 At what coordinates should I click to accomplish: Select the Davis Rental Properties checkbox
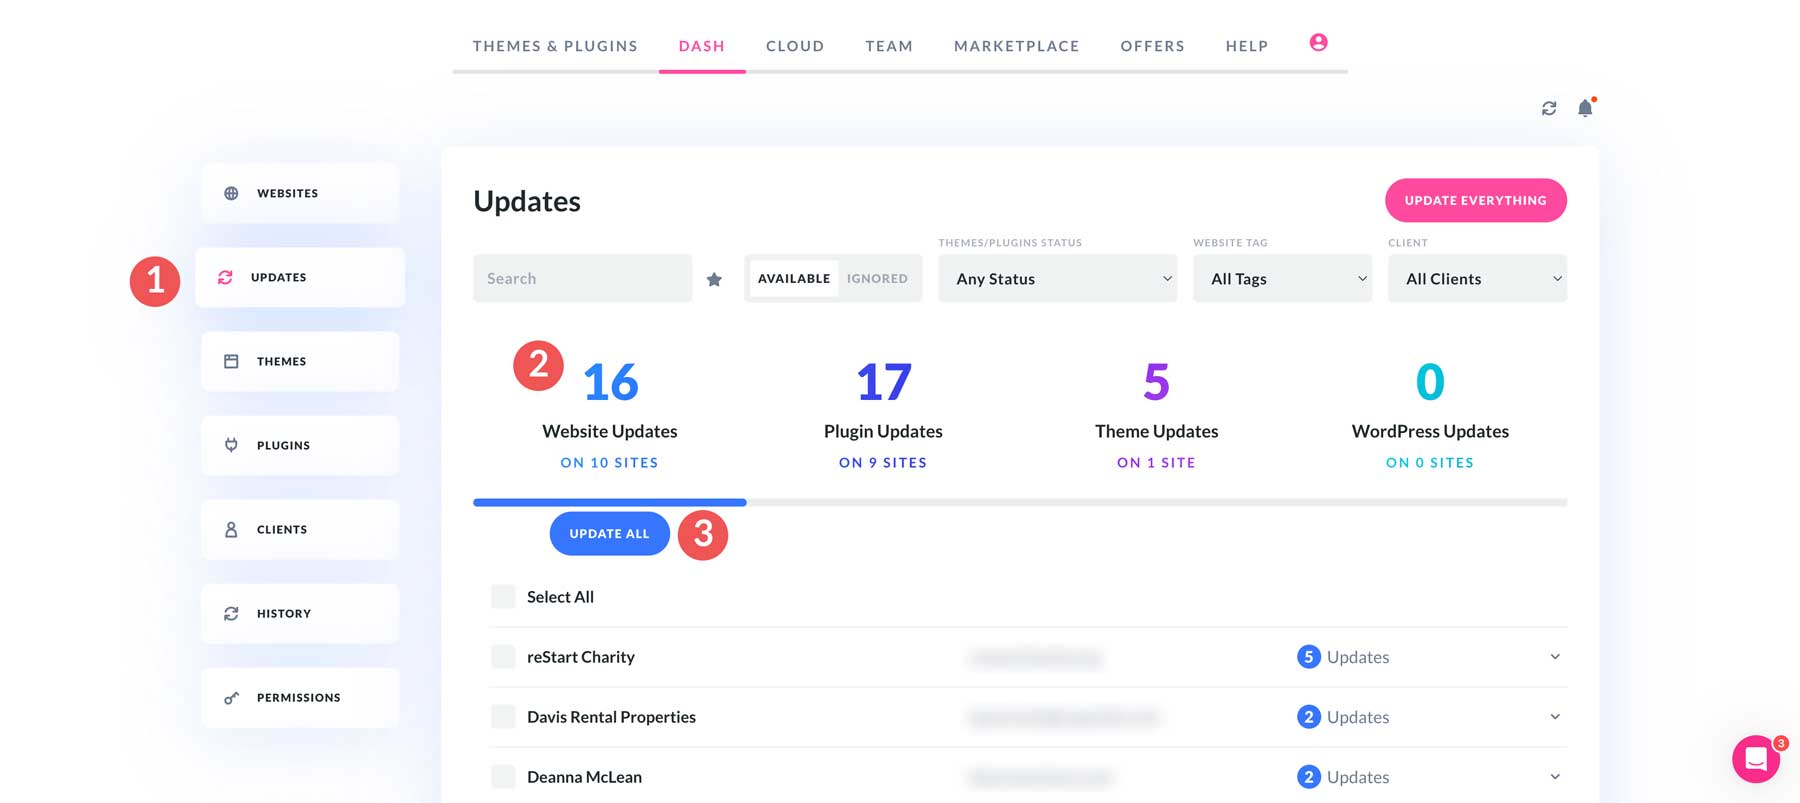pyautogui.click(x=503, y=717)
